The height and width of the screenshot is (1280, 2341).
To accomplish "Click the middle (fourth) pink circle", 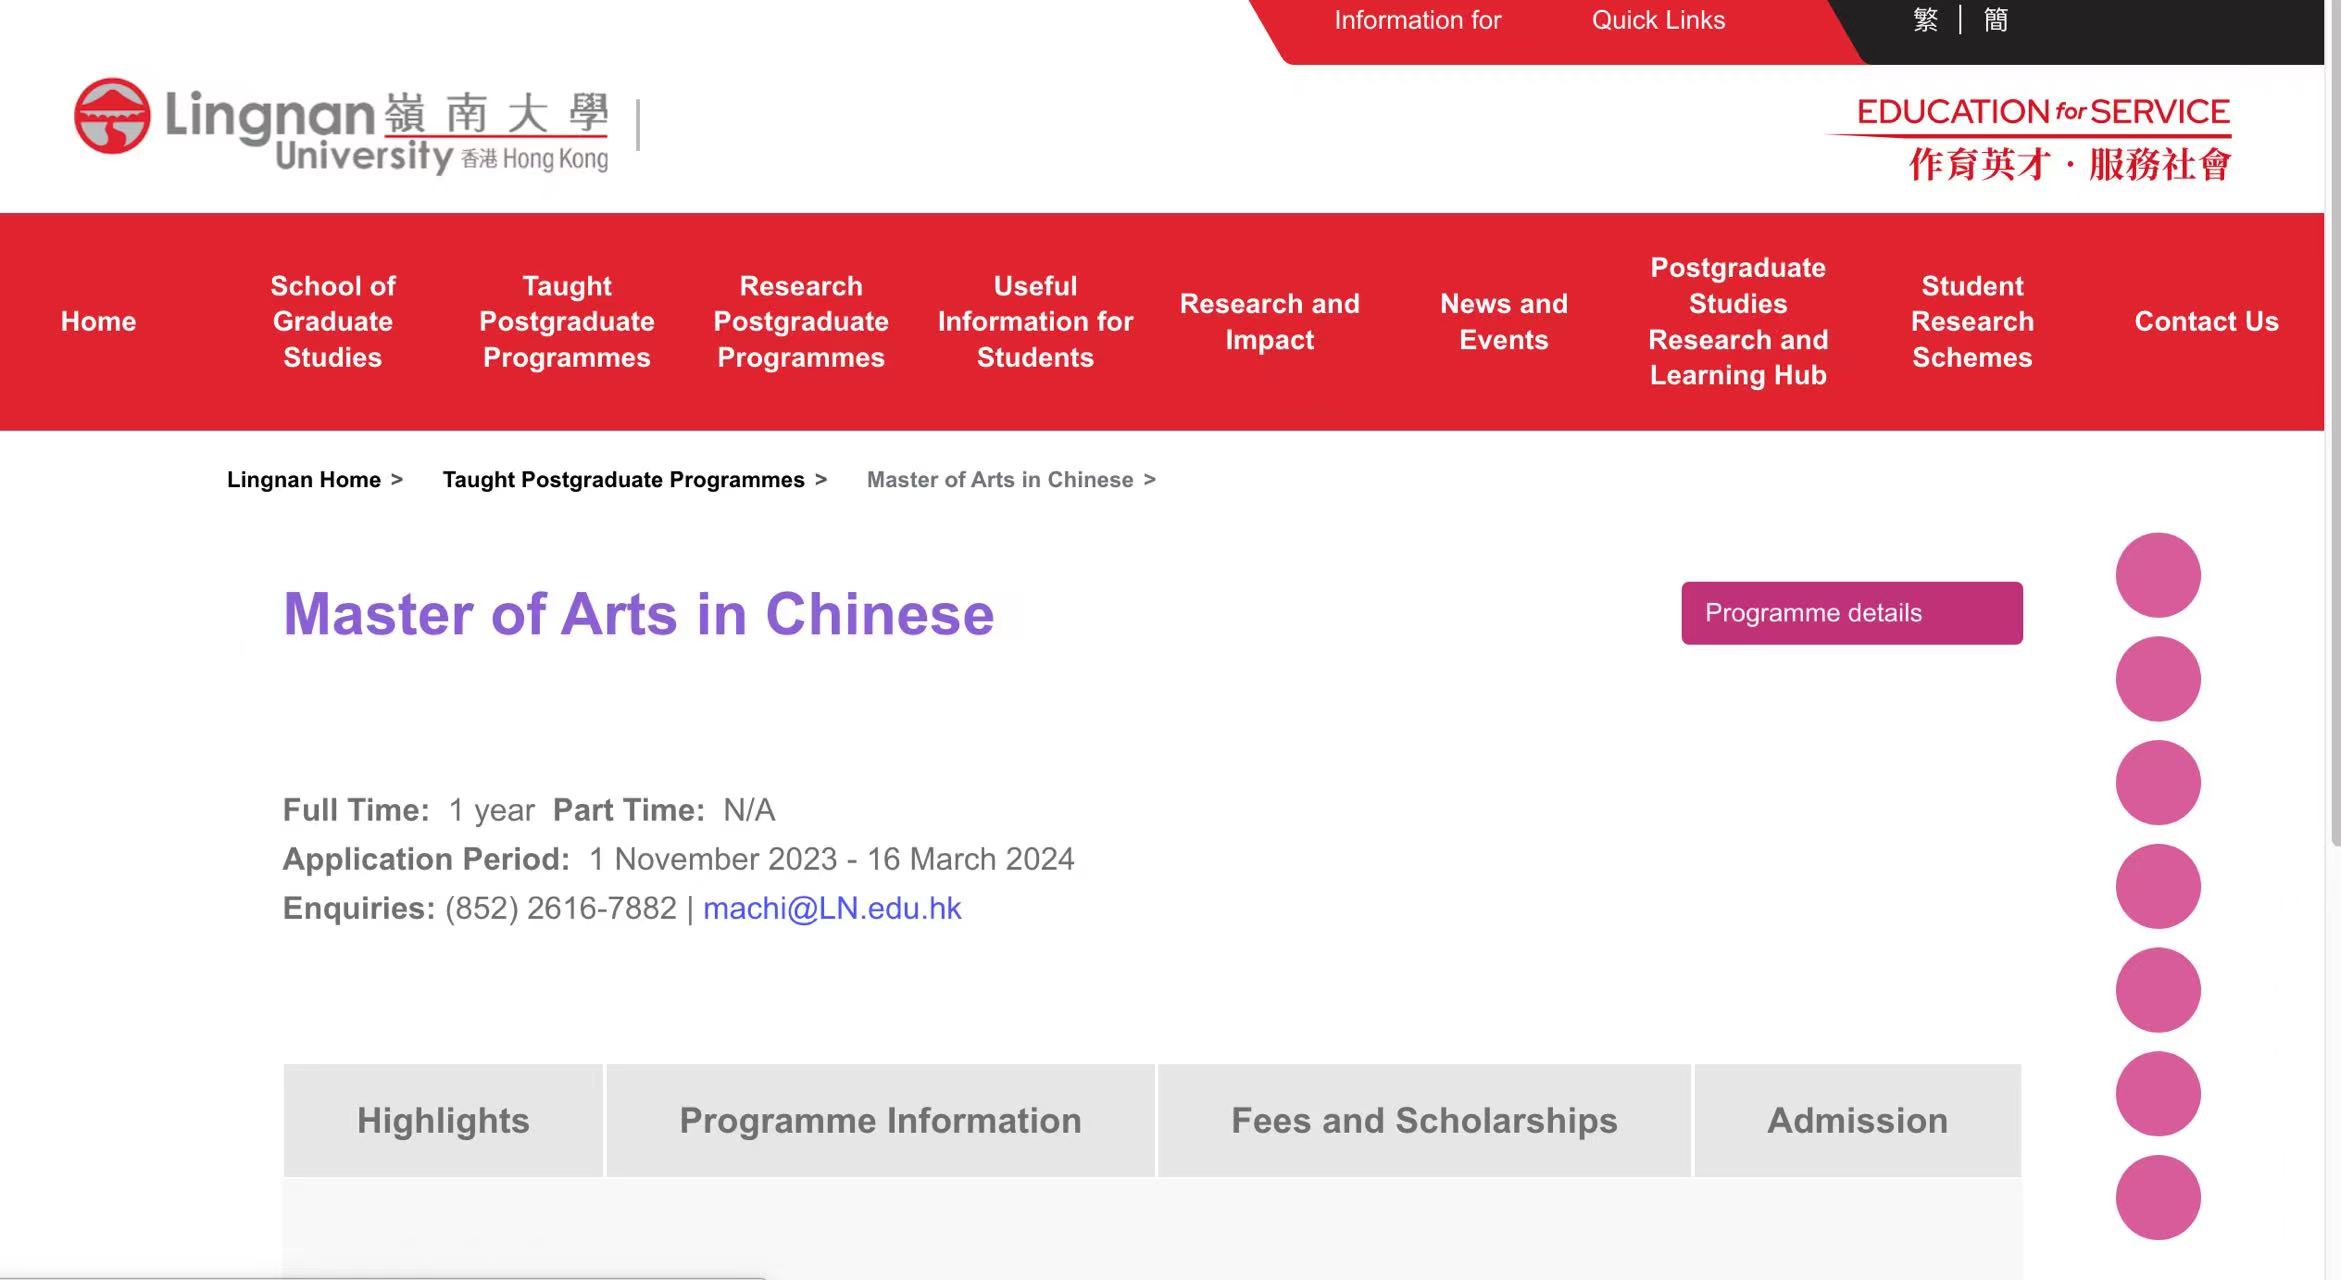I will point(2157,886).
